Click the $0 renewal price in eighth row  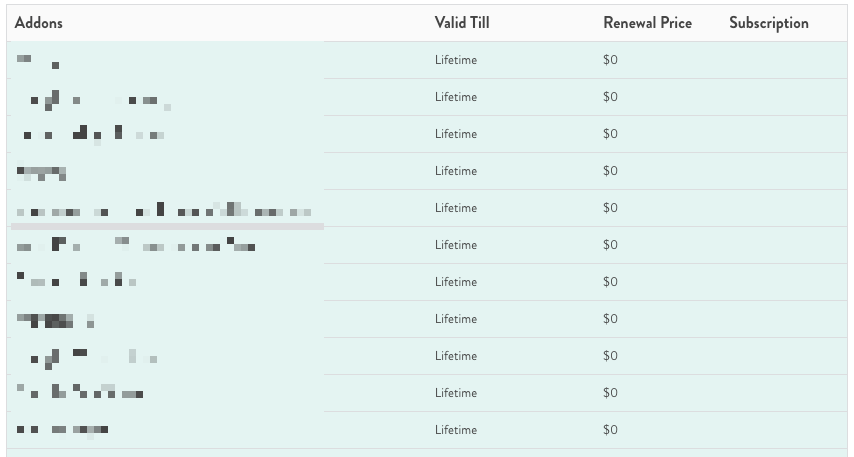pyautogui.click(x=610, y=319)
